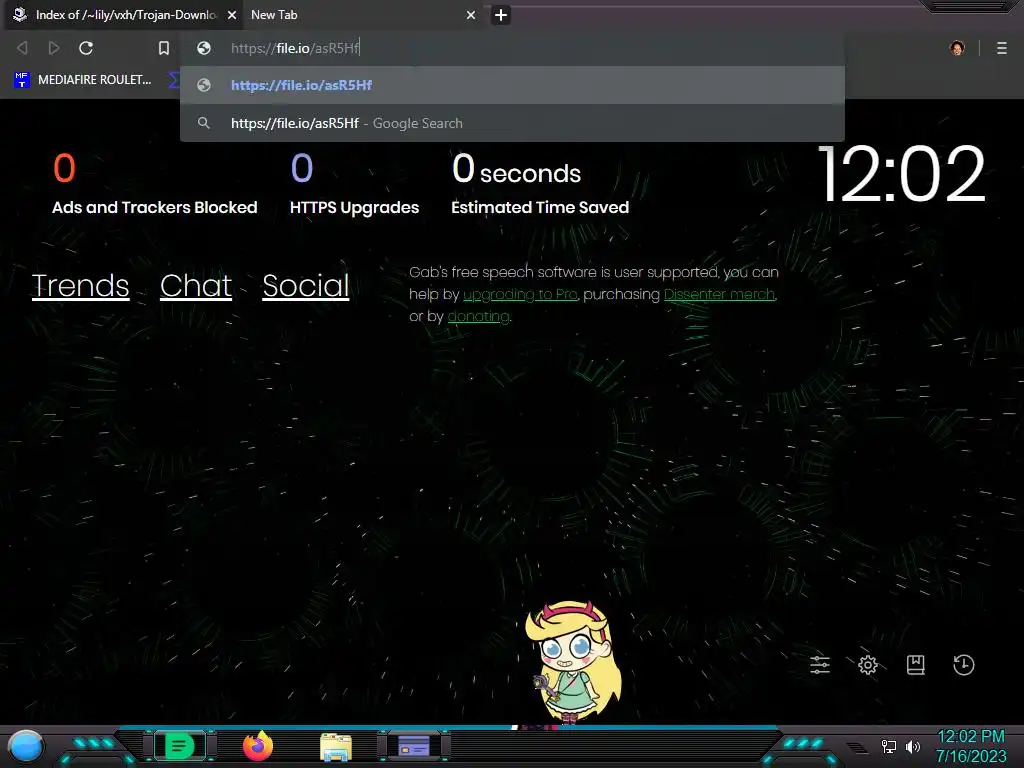The height and width of the screenshot is (768, 1024).
Task: Switch to the New Tab tab
Action: point(362,15)
